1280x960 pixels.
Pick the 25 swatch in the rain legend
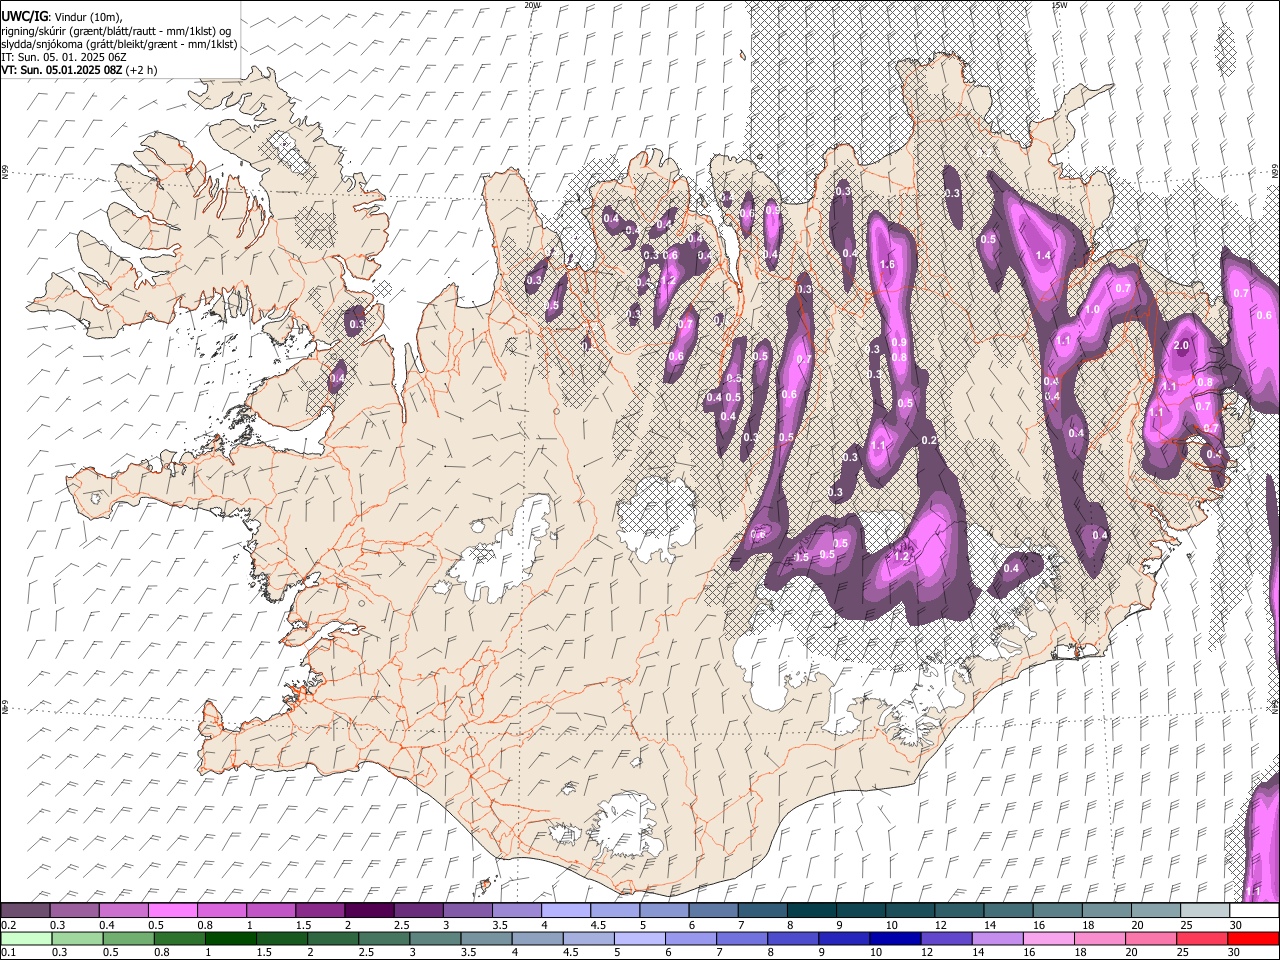point(1202,938)
